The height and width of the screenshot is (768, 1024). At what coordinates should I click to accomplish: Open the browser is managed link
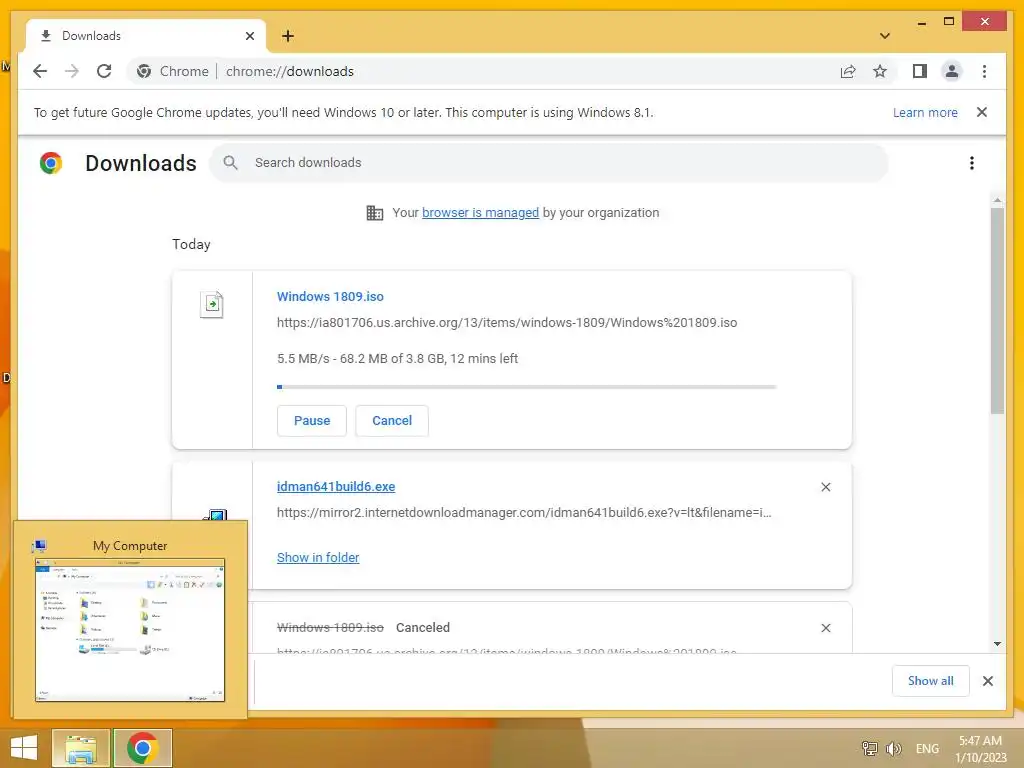coord(481,213)
